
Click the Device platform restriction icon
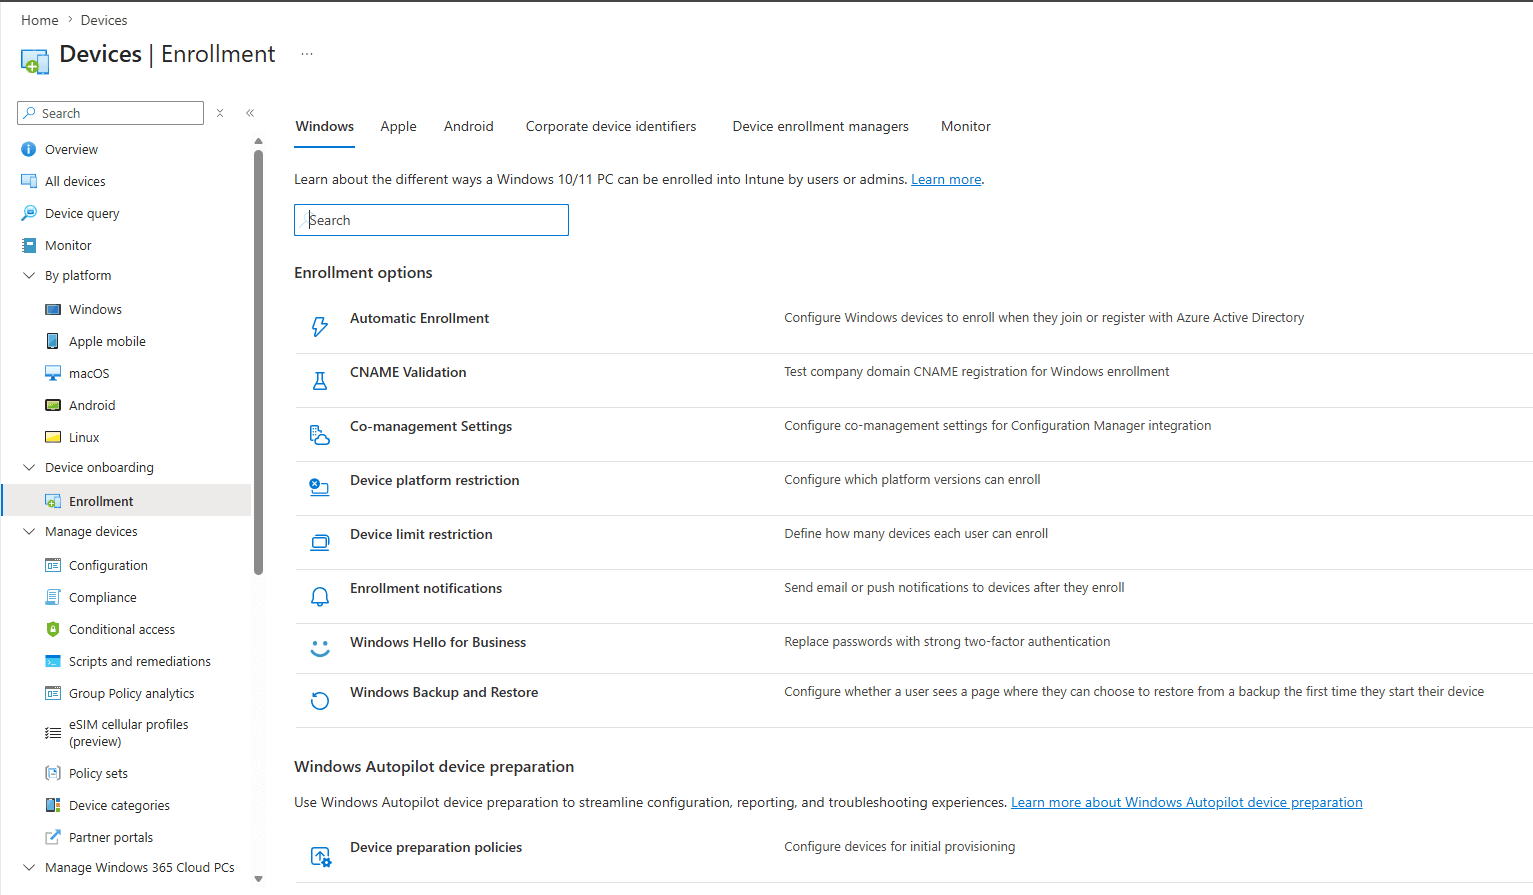(x=320, y=488)
